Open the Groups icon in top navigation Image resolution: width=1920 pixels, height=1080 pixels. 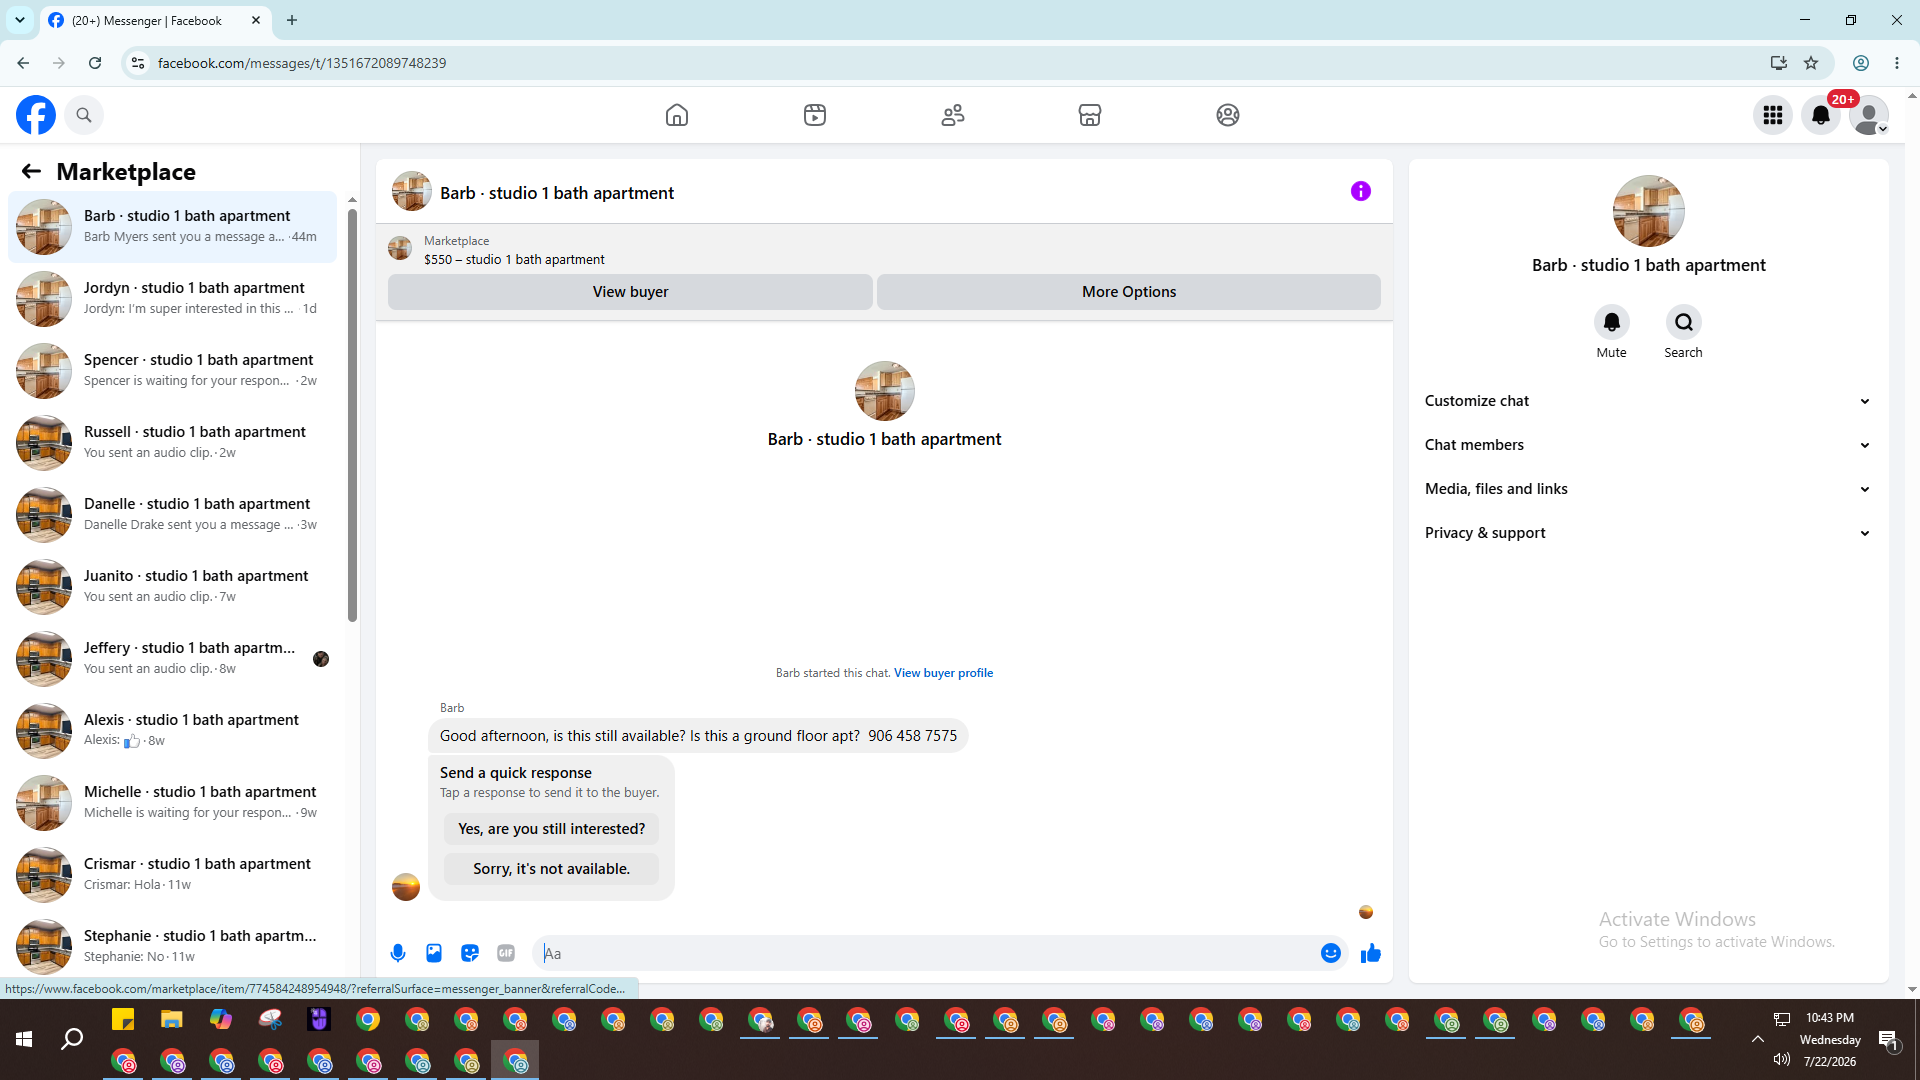click(1228, 115)
